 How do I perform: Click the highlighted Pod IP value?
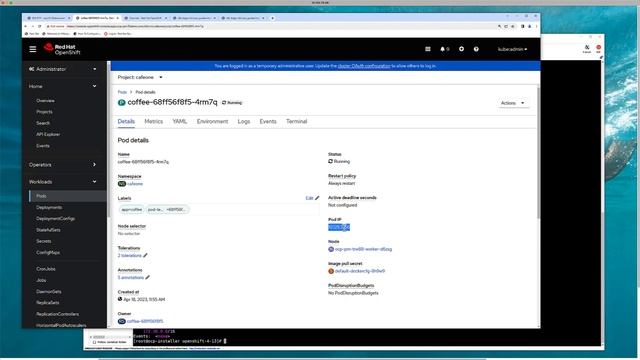339,227
